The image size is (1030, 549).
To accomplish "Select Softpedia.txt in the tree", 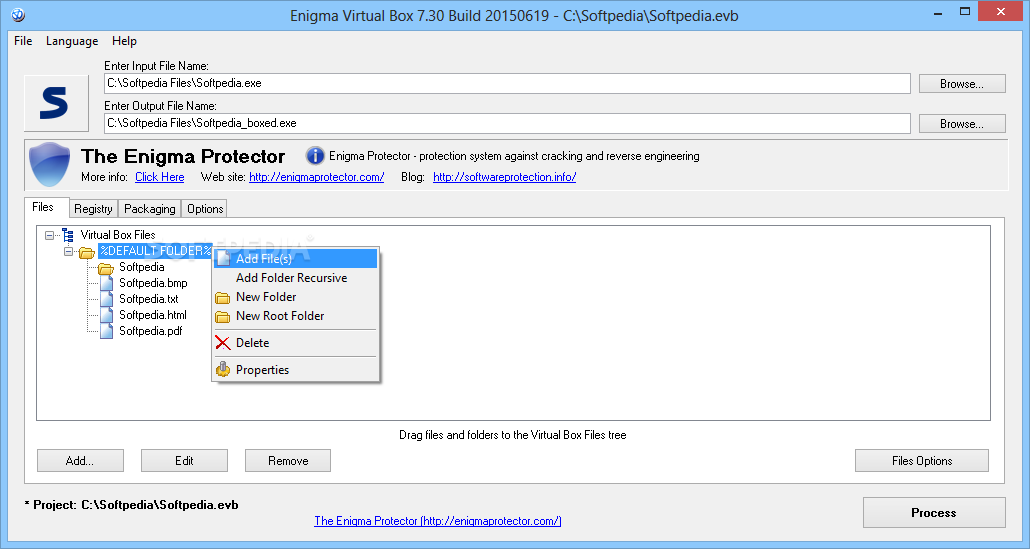I will tap(148, 299).
